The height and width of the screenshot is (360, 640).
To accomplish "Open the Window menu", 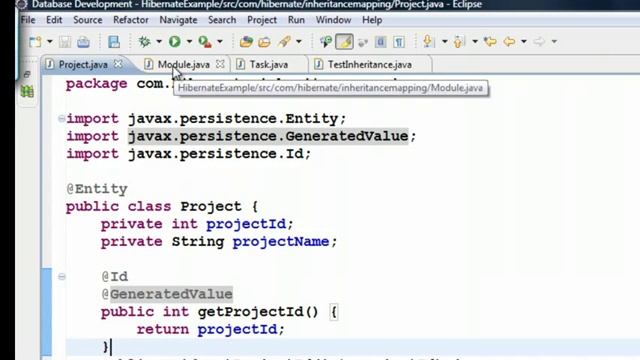I will 333,20.
